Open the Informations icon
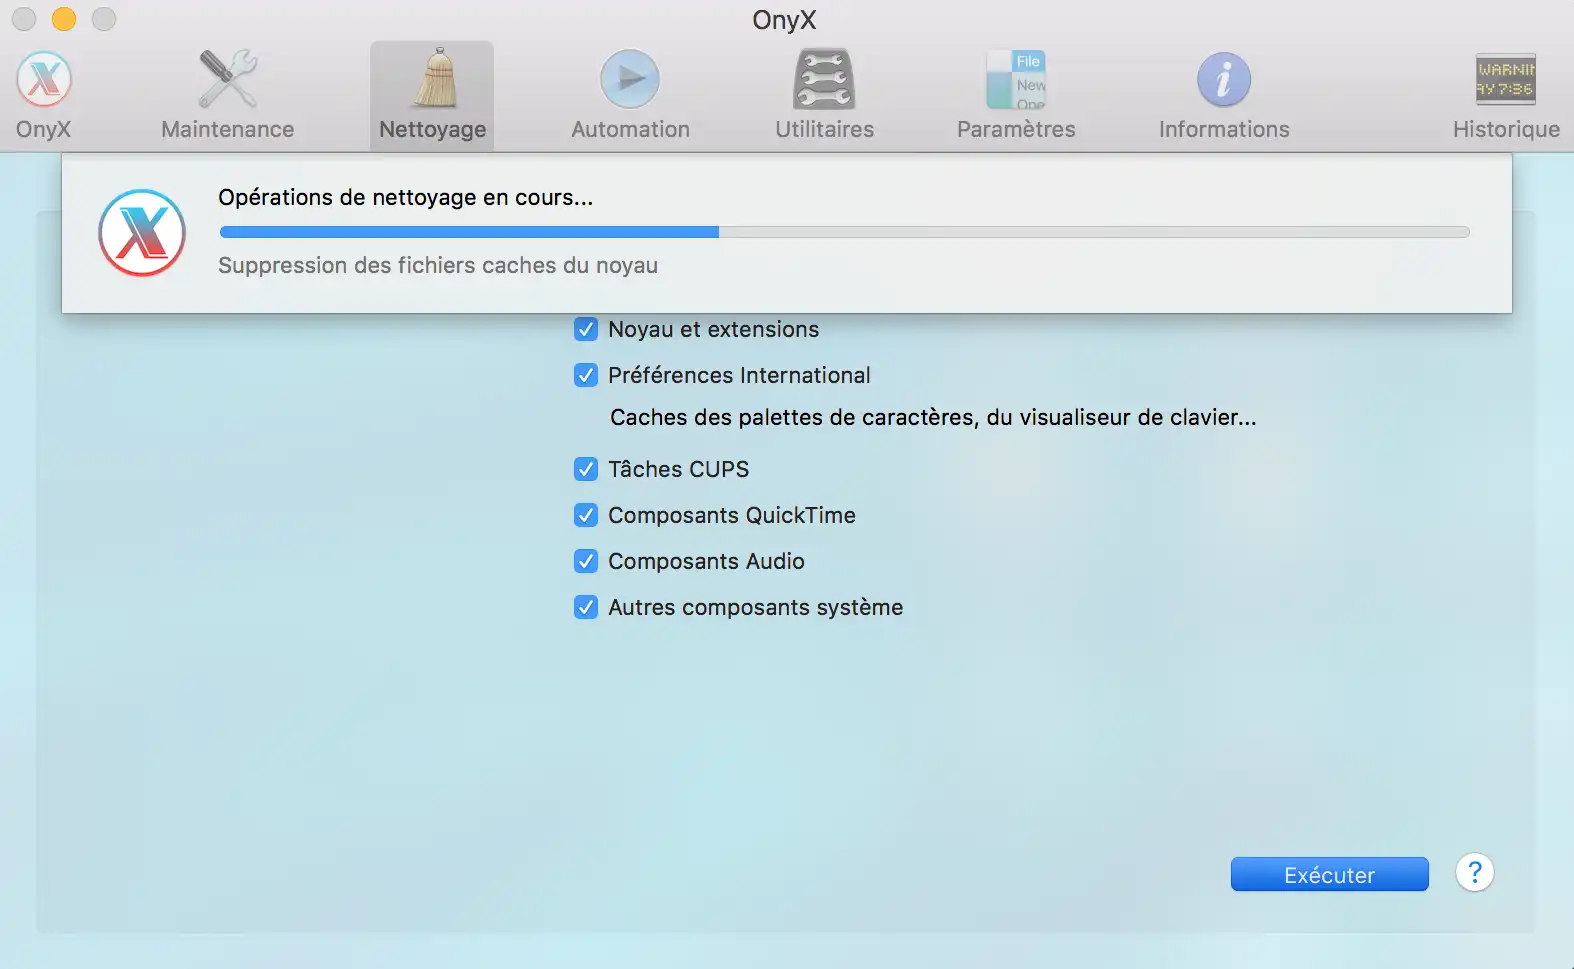 [x=1224, y=80]
